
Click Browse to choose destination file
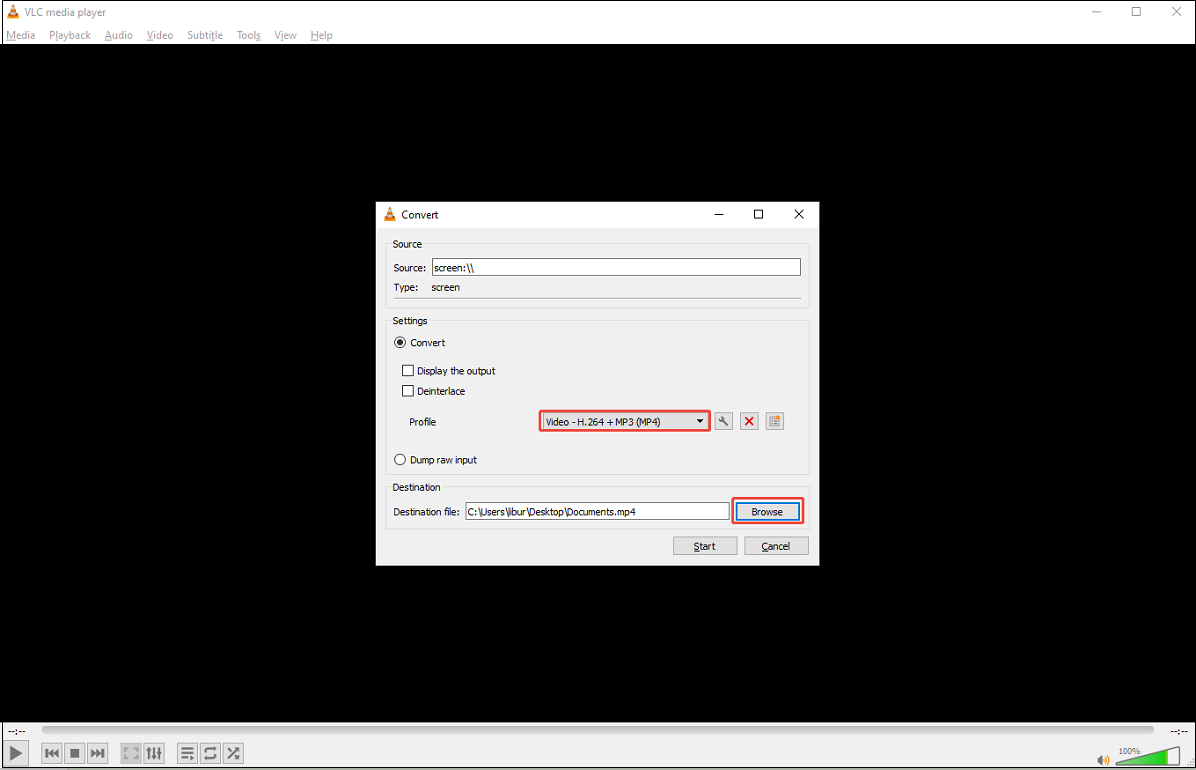[767, 511]
